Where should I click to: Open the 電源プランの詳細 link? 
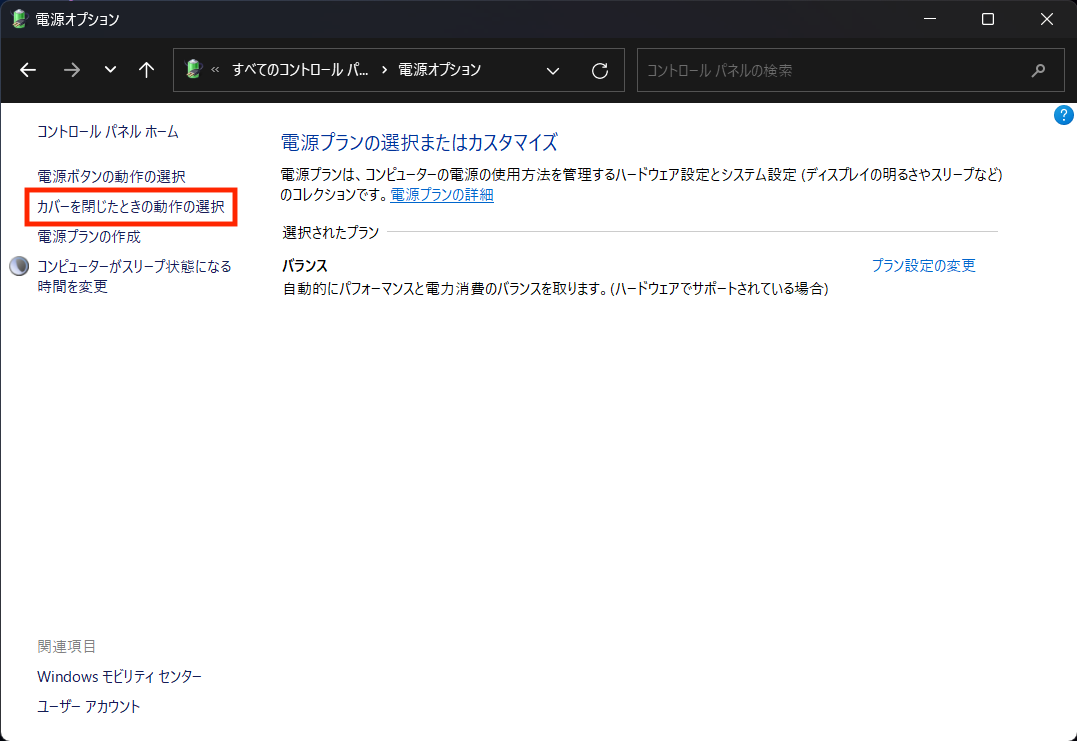(x=441, y=195)
